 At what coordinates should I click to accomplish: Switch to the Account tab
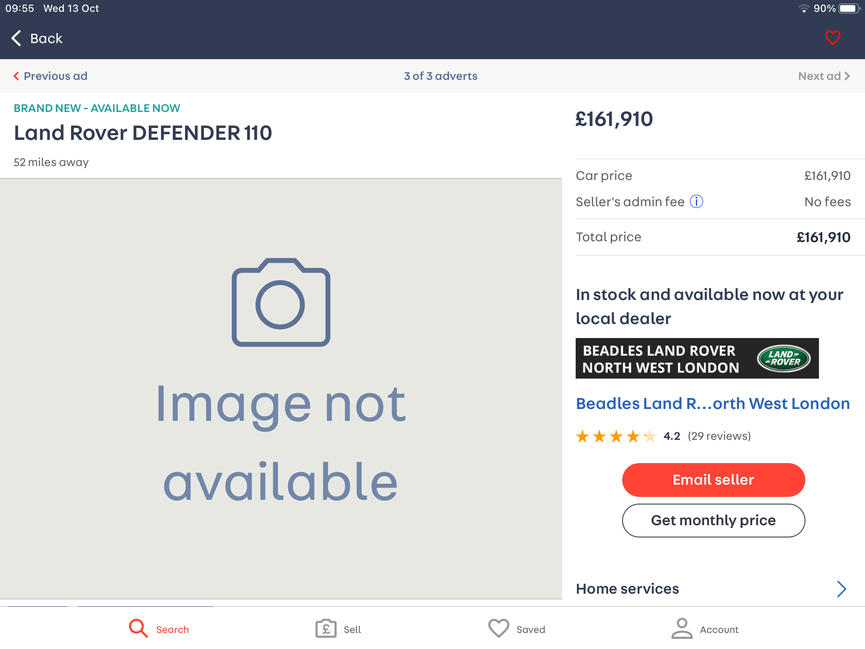tap(704, 629)
